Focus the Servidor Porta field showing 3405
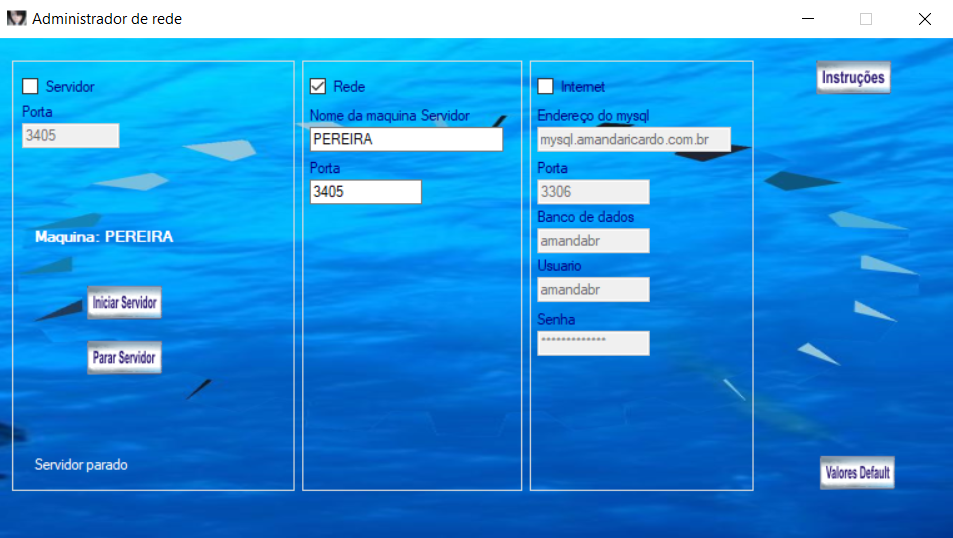This screenshot has height=538, width=953. (x=71, y=136)
